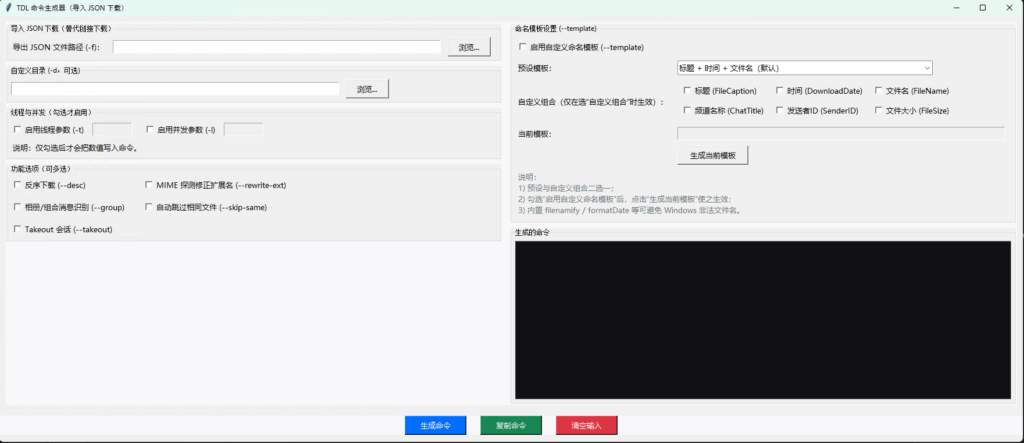
Task: Open the 预设模板 preset dropdown
Action: coord(804,68)
